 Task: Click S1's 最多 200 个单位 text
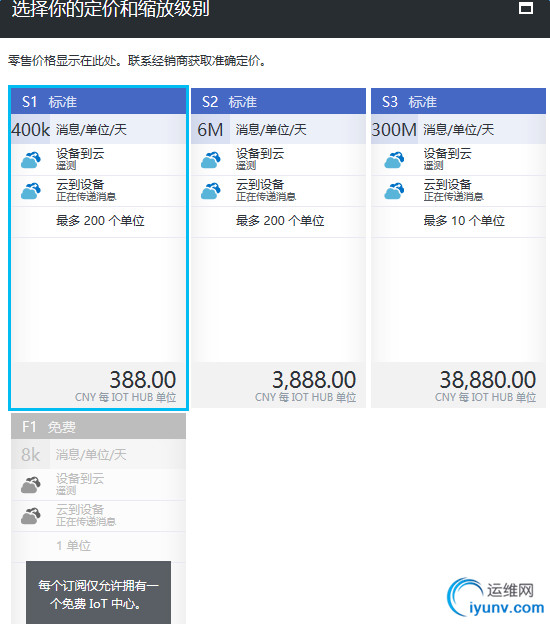coord(100,220)
